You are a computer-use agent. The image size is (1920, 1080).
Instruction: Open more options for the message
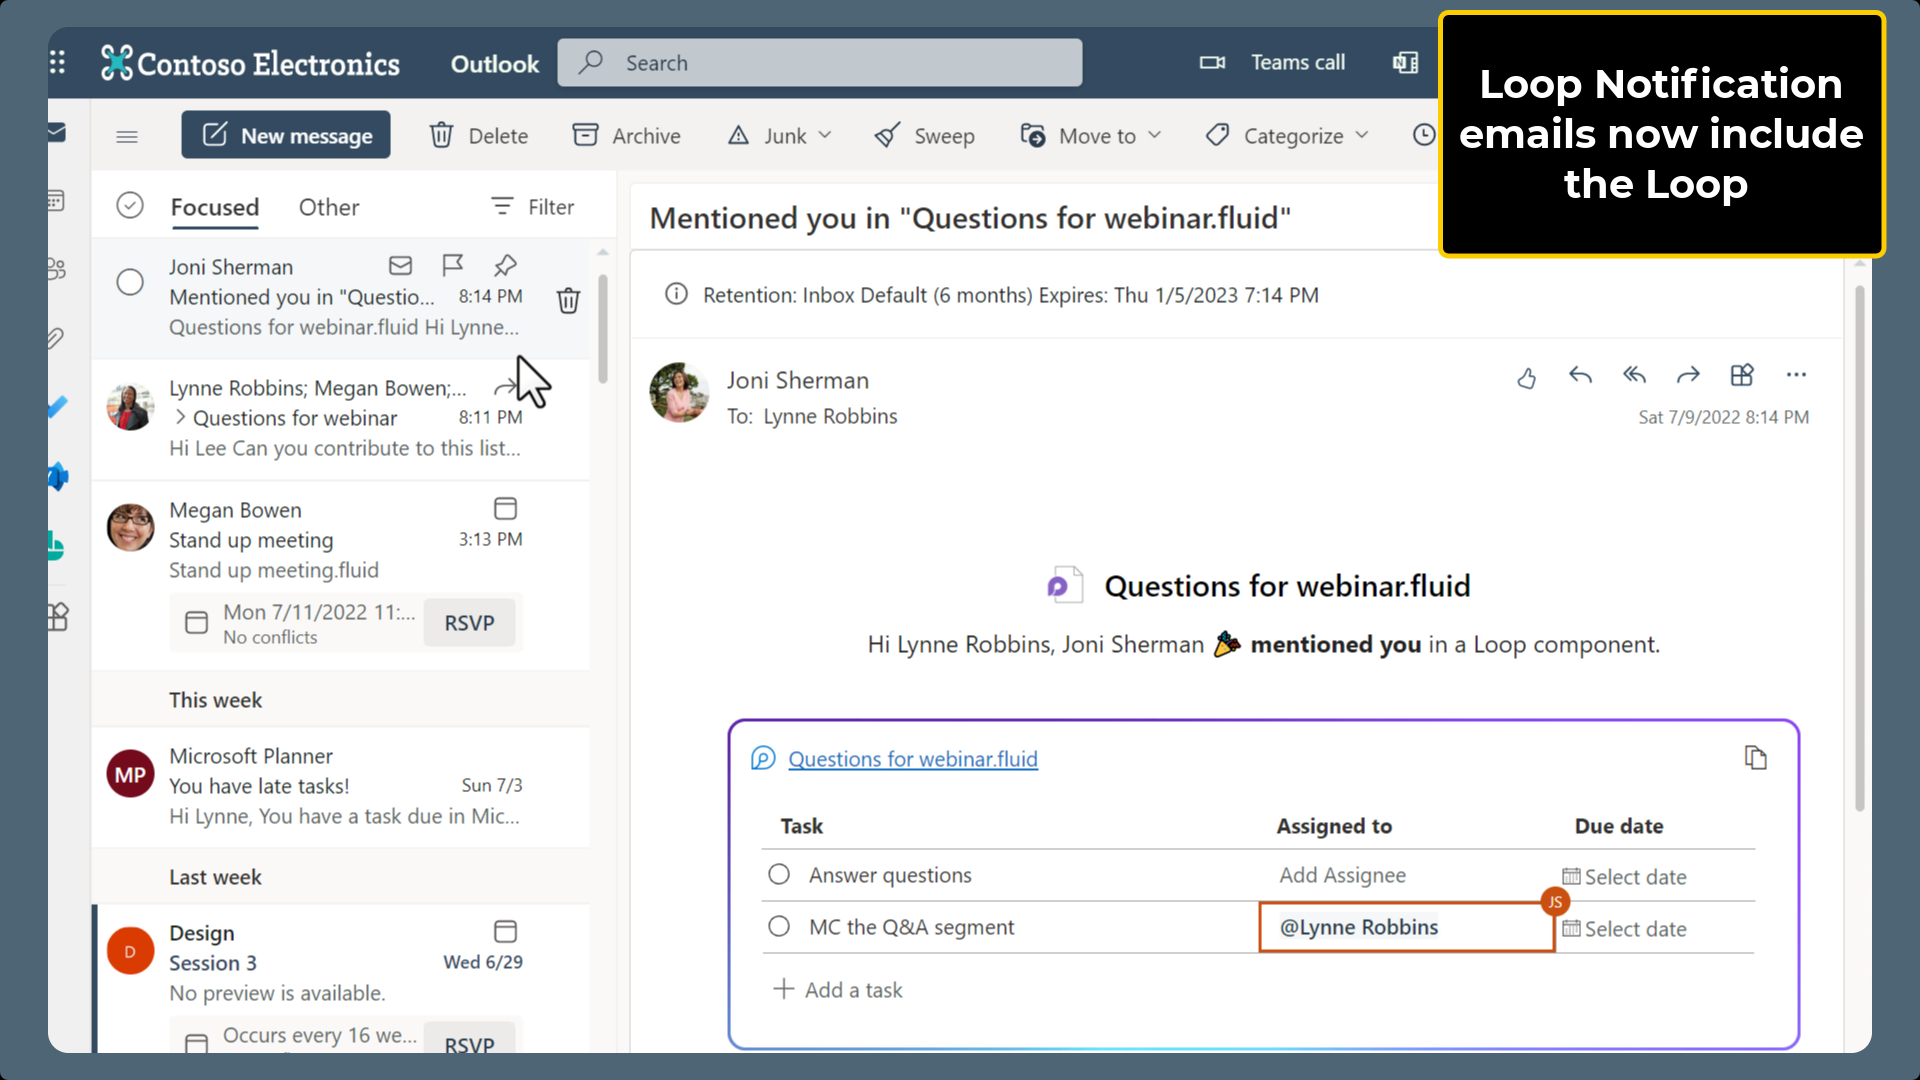pos(1796,375)
